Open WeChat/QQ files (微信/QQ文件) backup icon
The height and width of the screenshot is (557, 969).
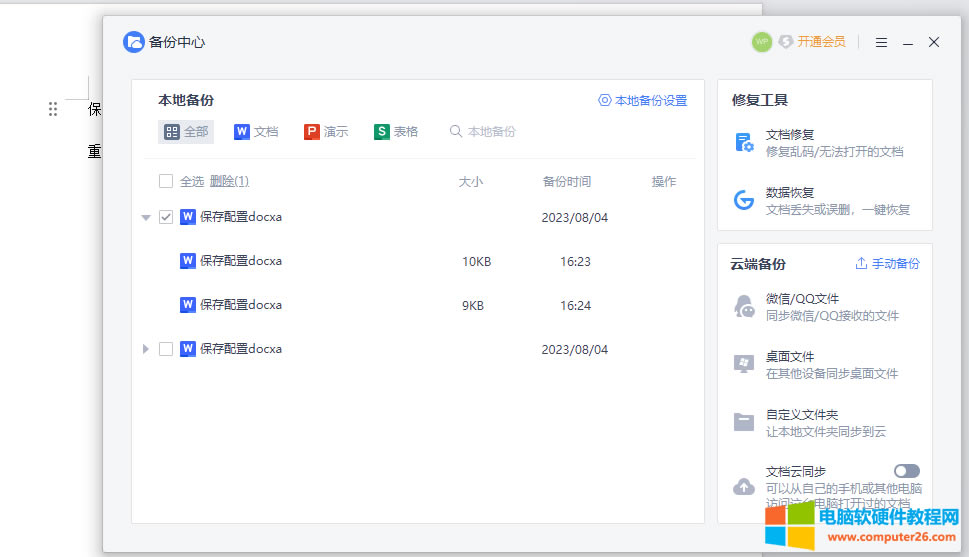click(744, 306)
